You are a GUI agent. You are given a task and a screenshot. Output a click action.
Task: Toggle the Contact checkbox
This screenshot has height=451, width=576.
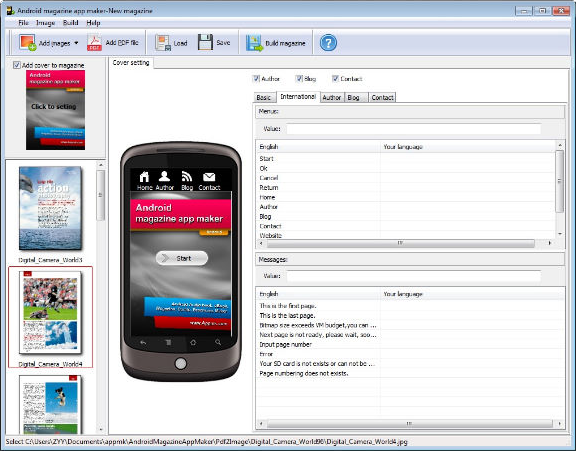[x=335, y=78]
